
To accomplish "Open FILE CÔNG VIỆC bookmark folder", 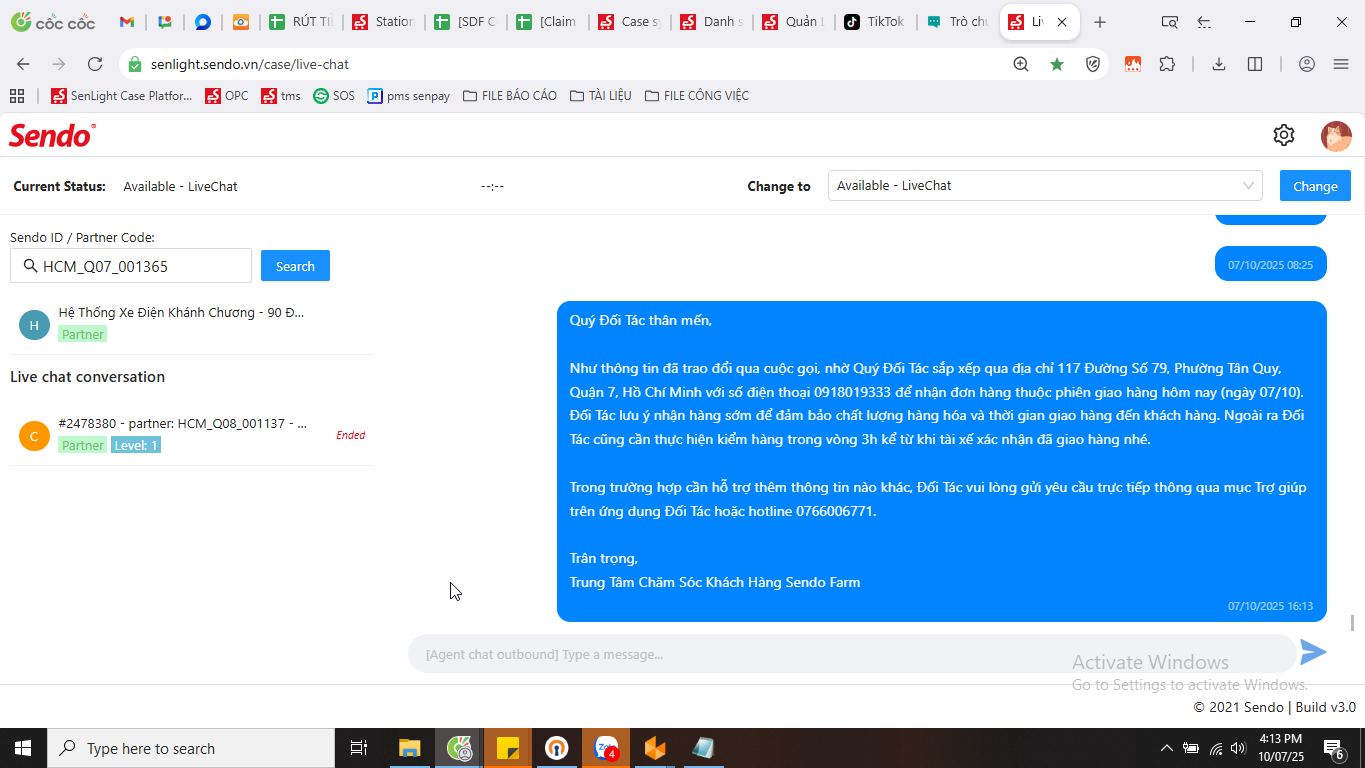I will tap(697, 96).
